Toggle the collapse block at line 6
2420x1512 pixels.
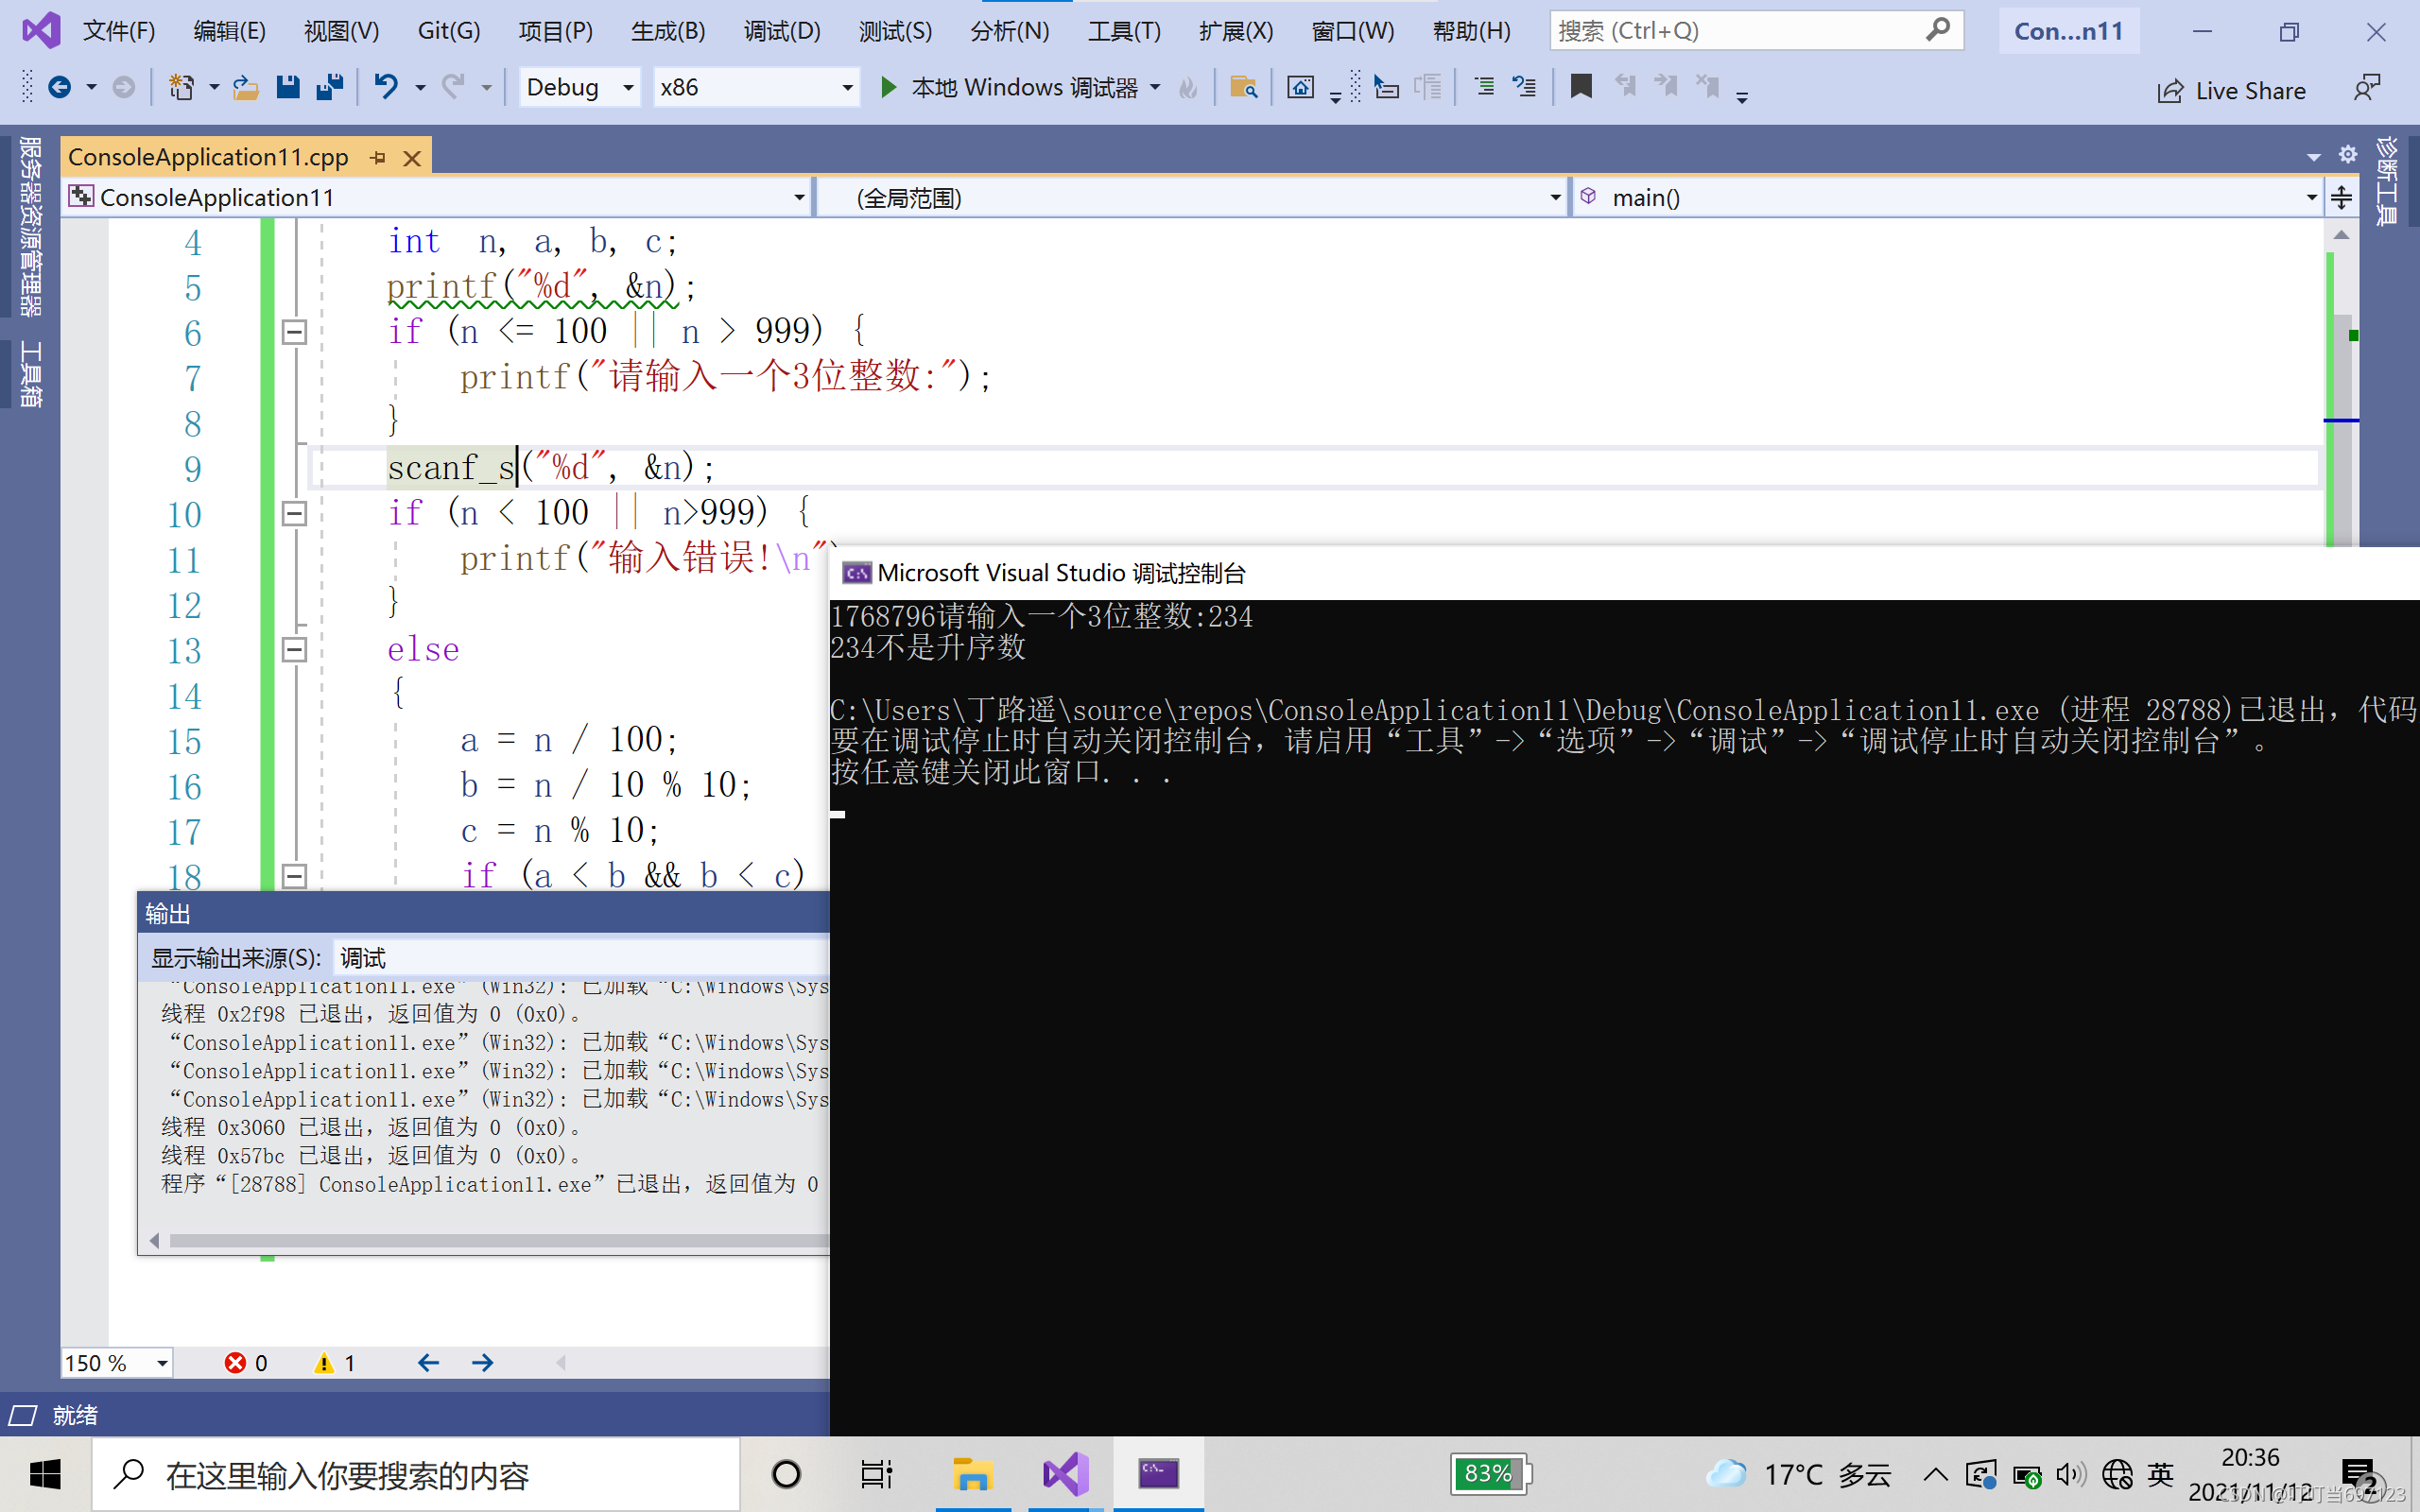[x=293, y=331]
